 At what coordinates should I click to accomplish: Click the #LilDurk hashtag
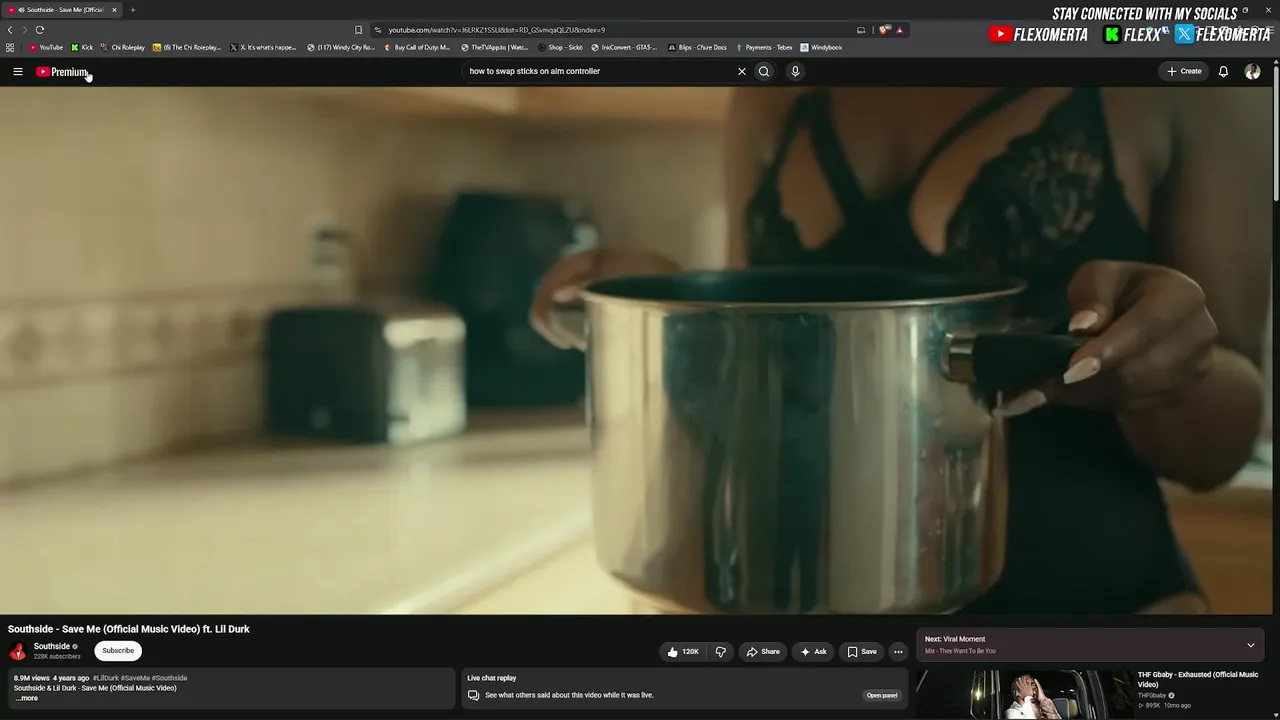coord(106,678)
